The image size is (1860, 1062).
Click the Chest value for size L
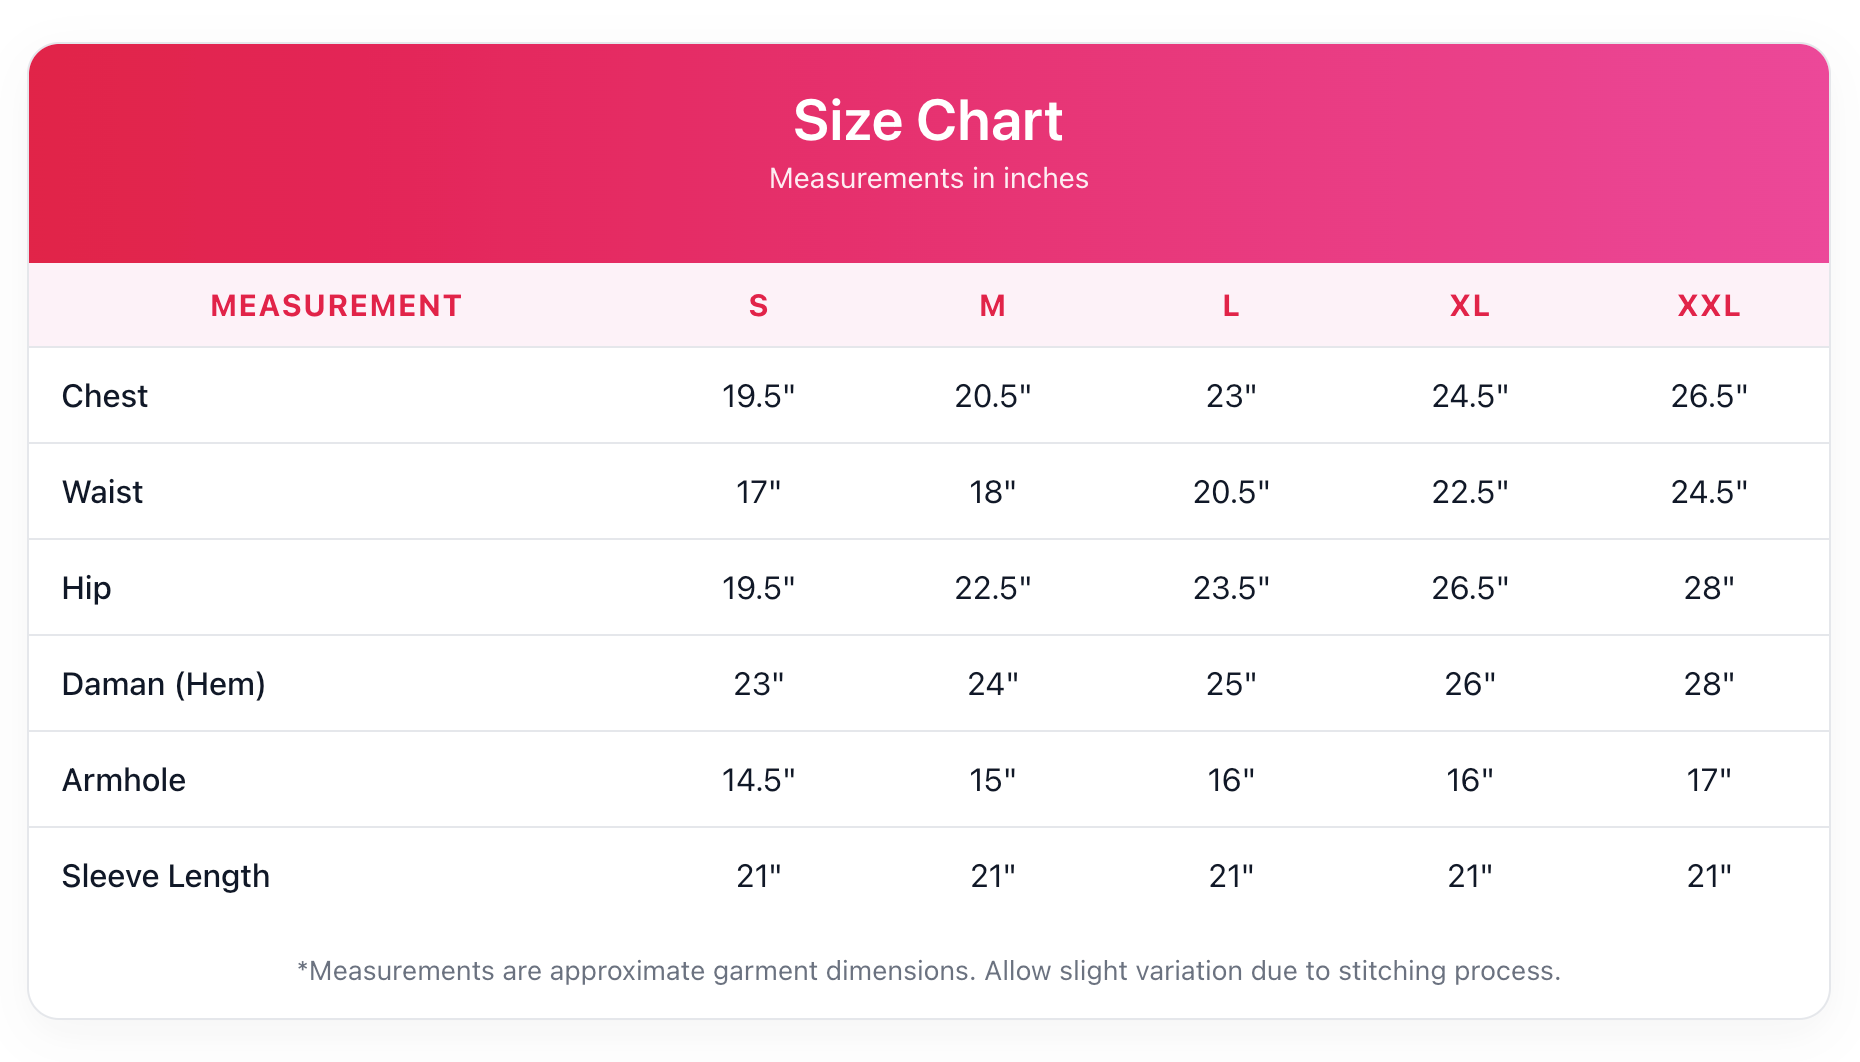pyautogui.click(x=1231, y=396)
